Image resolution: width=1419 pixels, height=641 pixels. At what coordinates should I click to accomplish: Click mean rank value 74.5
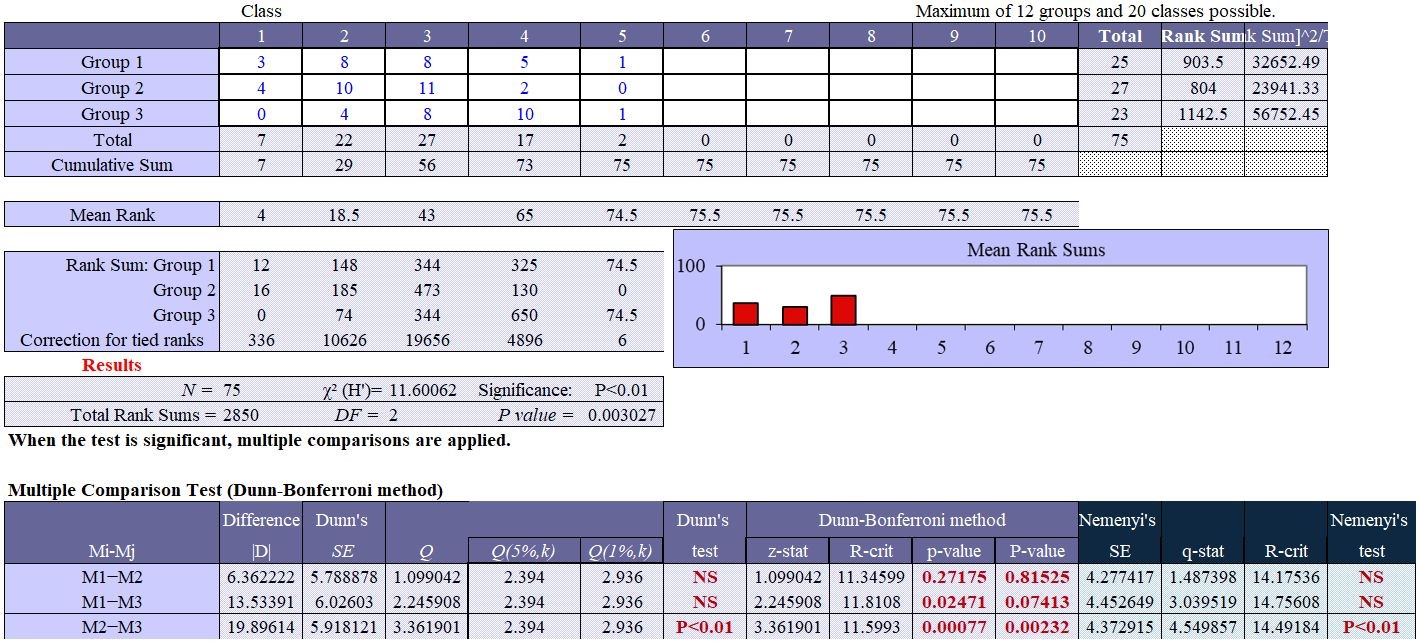coord(622,215)
